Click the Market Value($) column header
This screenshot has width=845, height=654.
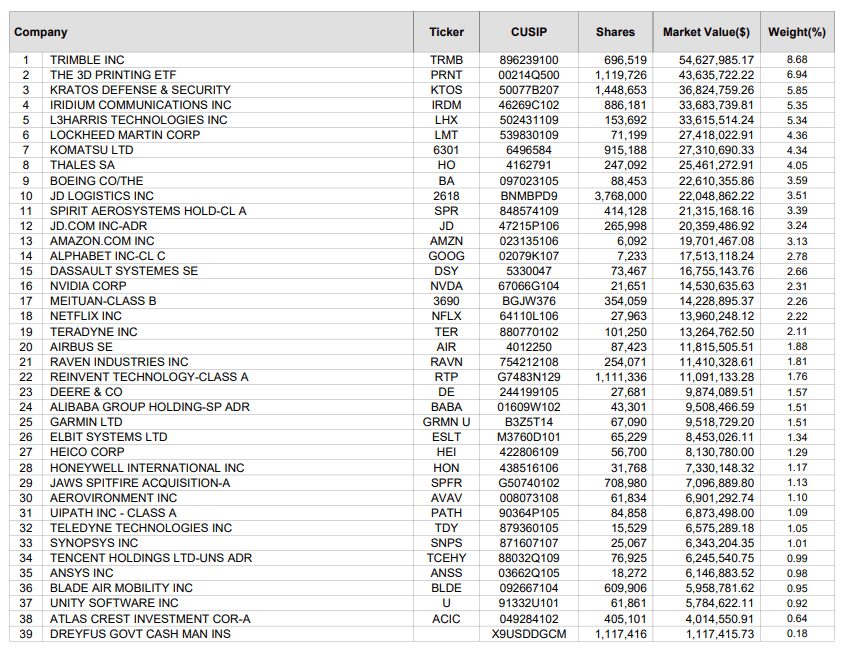tap(705, 31)
